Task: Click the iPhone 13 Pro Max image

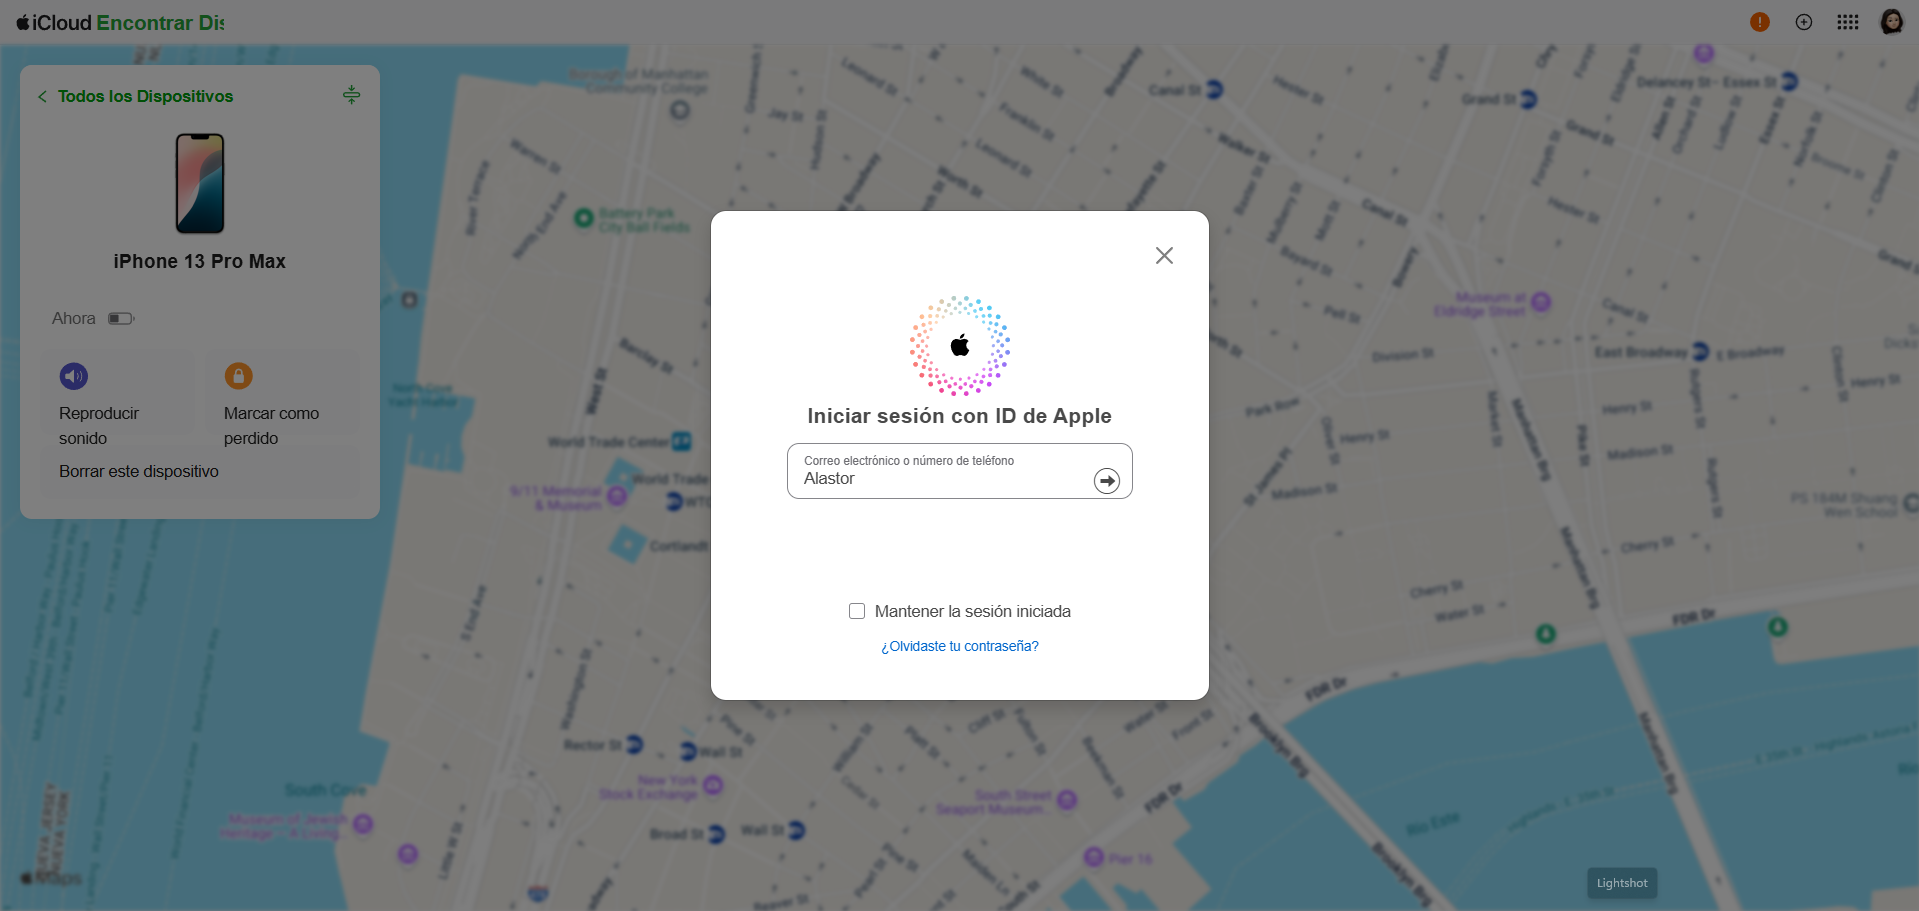Action: coord(200,184)
